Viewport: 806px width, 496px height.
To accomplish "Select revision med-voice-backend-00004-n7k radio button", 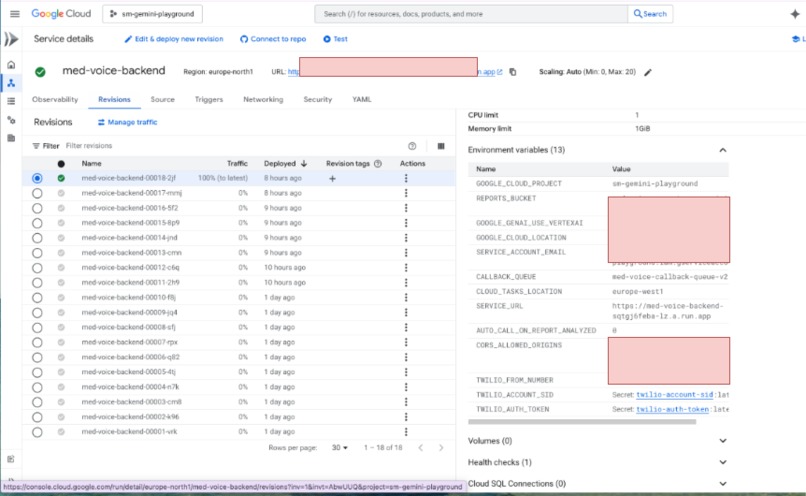I will [x=37, y=387].
